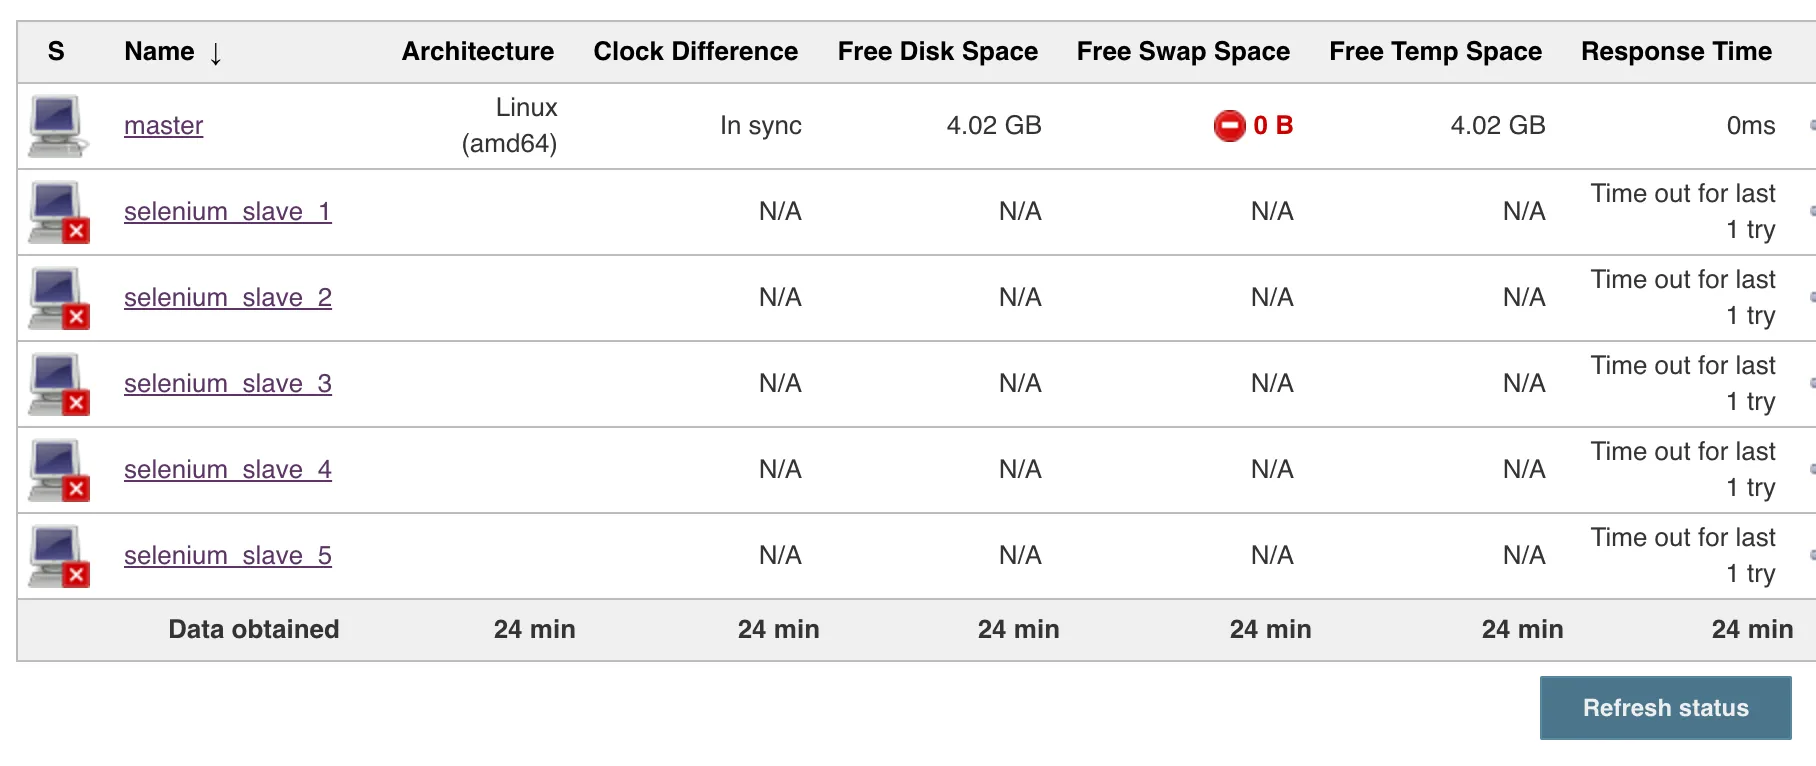Sort by the Free Swap Space header
The height and width of the screenshot is (766, 1816).
[x=1182, y=52]
